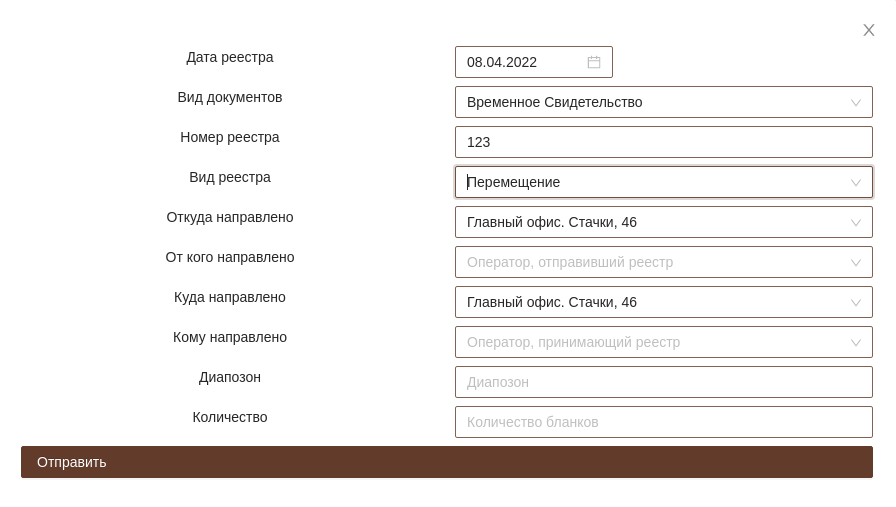Viewport: 896px width, 507px height.
Task: Close the registry form dialog
Action: [x=869, y=30]
